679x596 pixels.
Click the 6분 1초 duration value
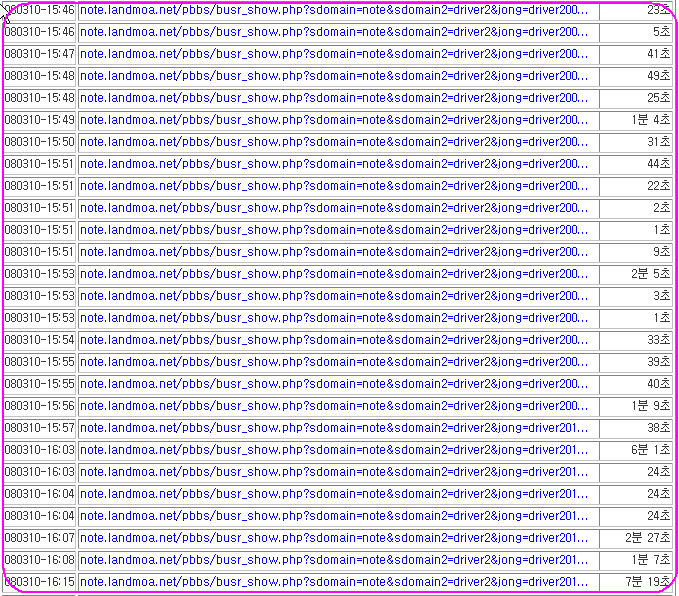click(x=651, y=450)
